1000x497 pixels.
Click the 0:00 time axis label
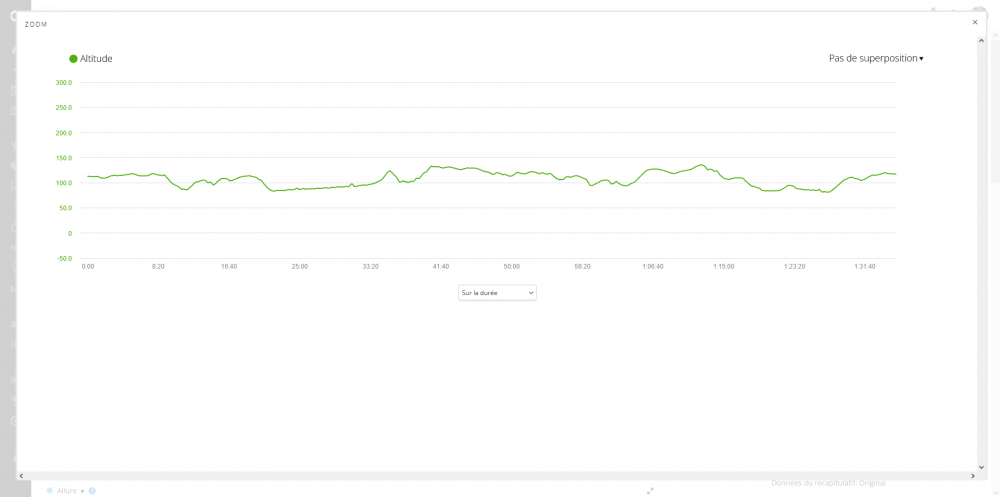coord(88,266)
